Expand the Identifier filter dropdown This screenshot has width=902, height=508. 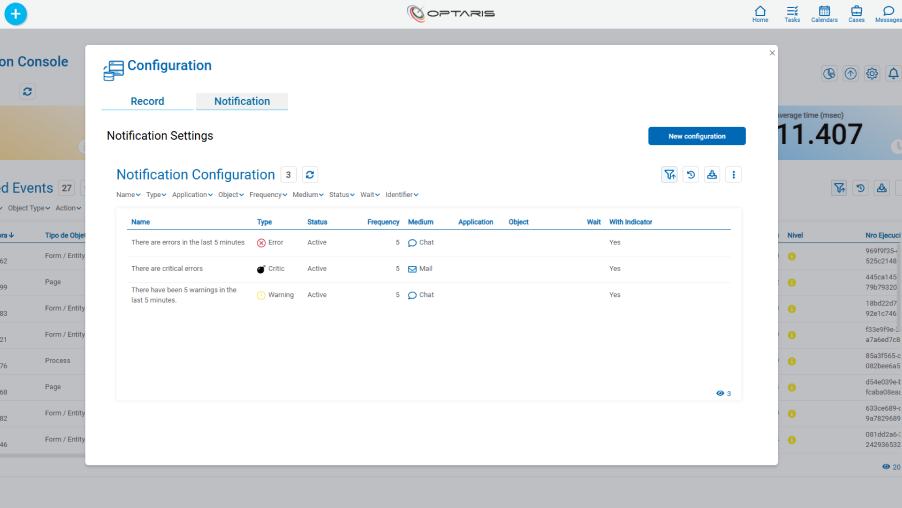(402, 194)
